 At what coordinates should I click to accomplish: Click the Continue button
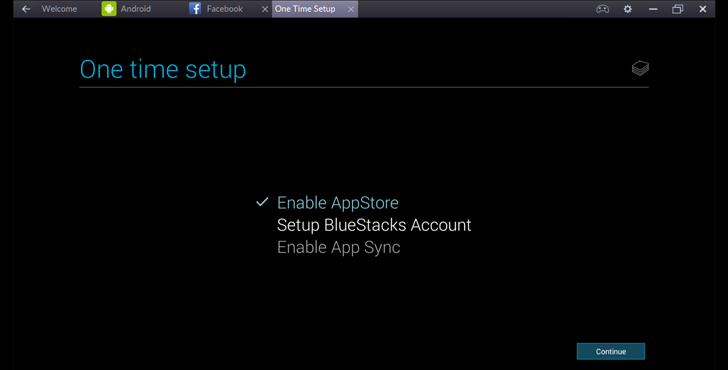click(611, 351)
